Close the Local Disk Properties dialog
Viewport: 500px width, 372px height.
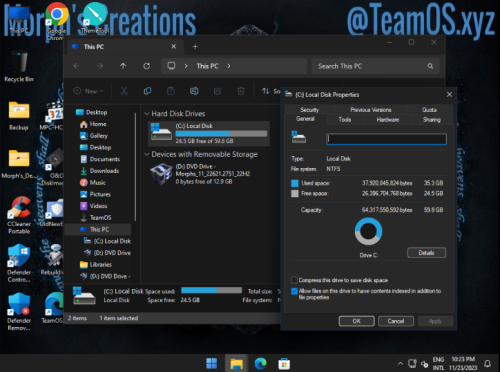tap(449, 95)
